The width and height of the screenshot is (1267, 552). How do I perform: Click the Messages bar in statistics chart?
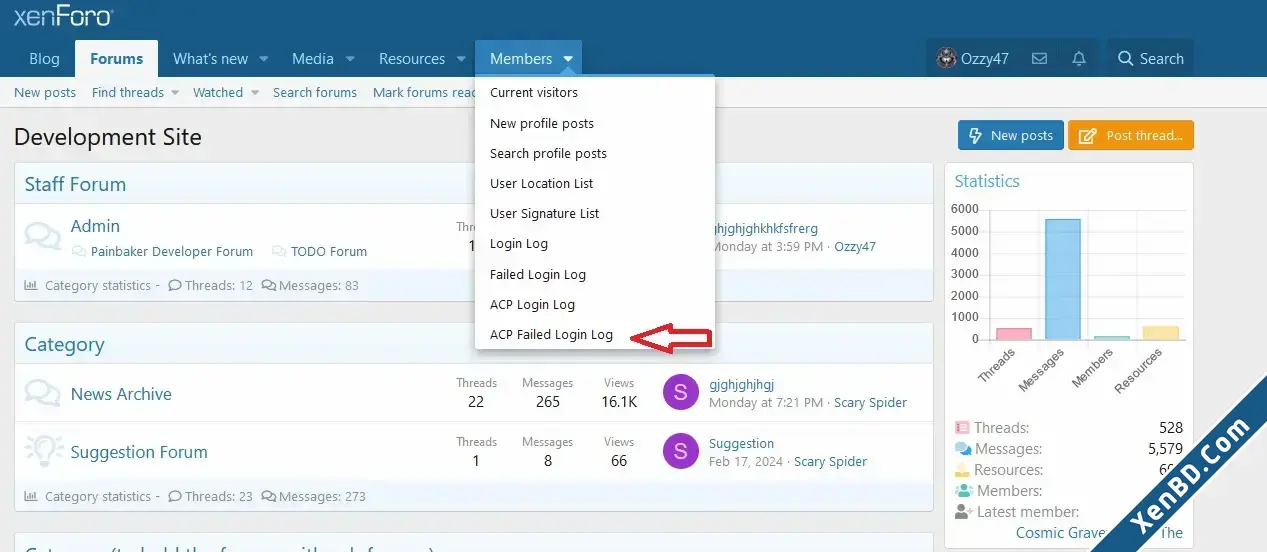(1062, 279)
